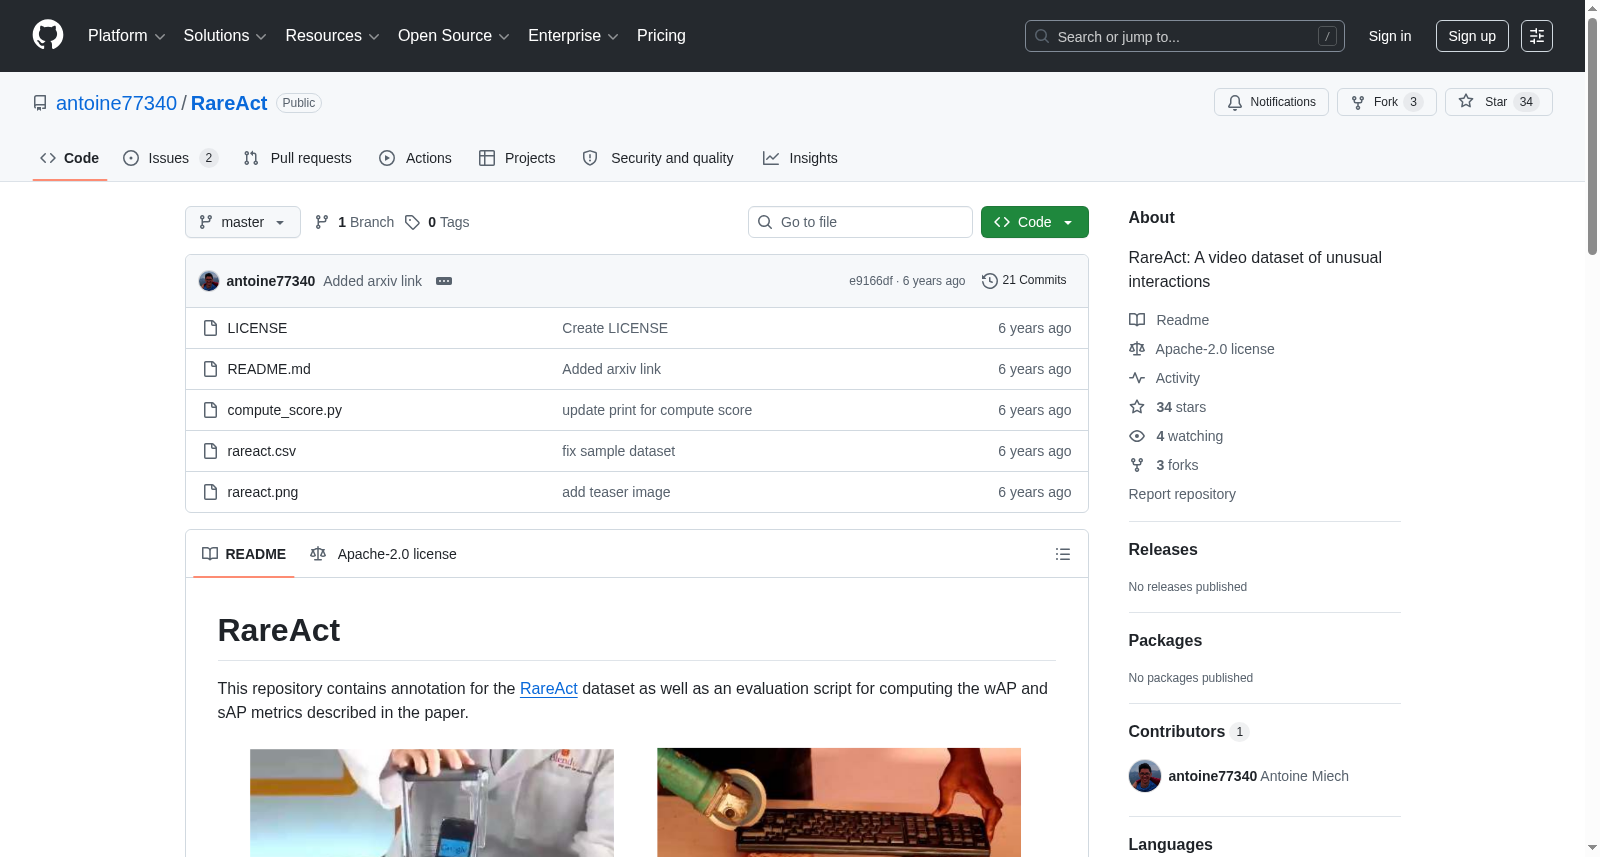
Task: Click the Sign in link
Action: pyautogui.click(x=1390, y=36)
